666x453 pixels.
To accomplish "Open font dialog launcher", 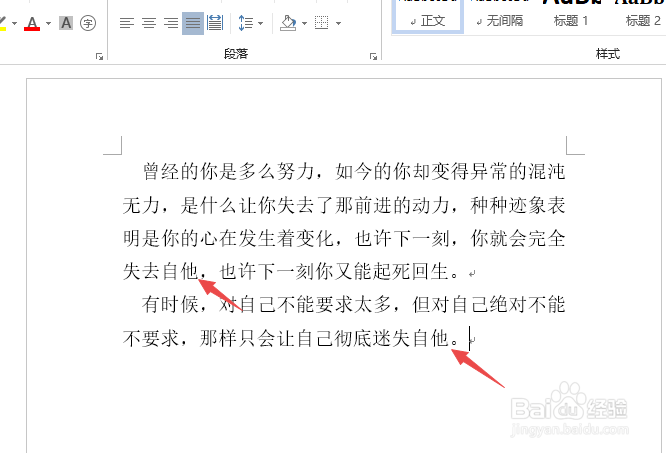I will (99, 56).
